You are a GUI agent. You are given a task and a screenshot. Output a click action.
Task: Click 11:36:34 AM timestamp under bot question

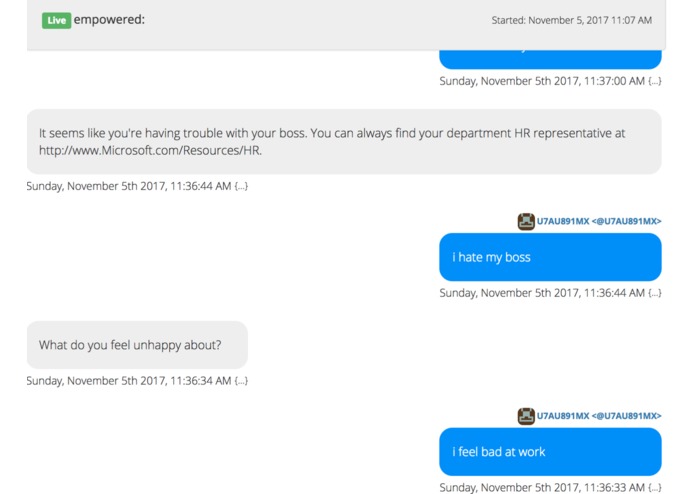point(129,381)
